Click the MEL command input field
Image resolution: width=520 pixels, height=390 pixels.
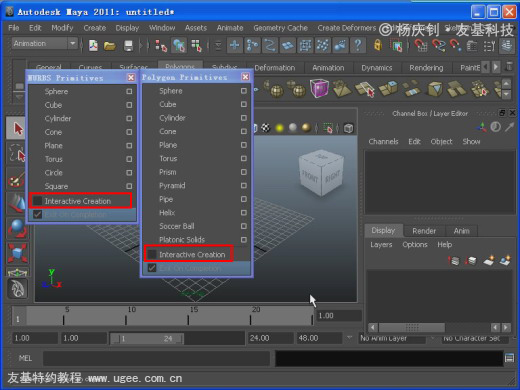(x=156, y=358)
